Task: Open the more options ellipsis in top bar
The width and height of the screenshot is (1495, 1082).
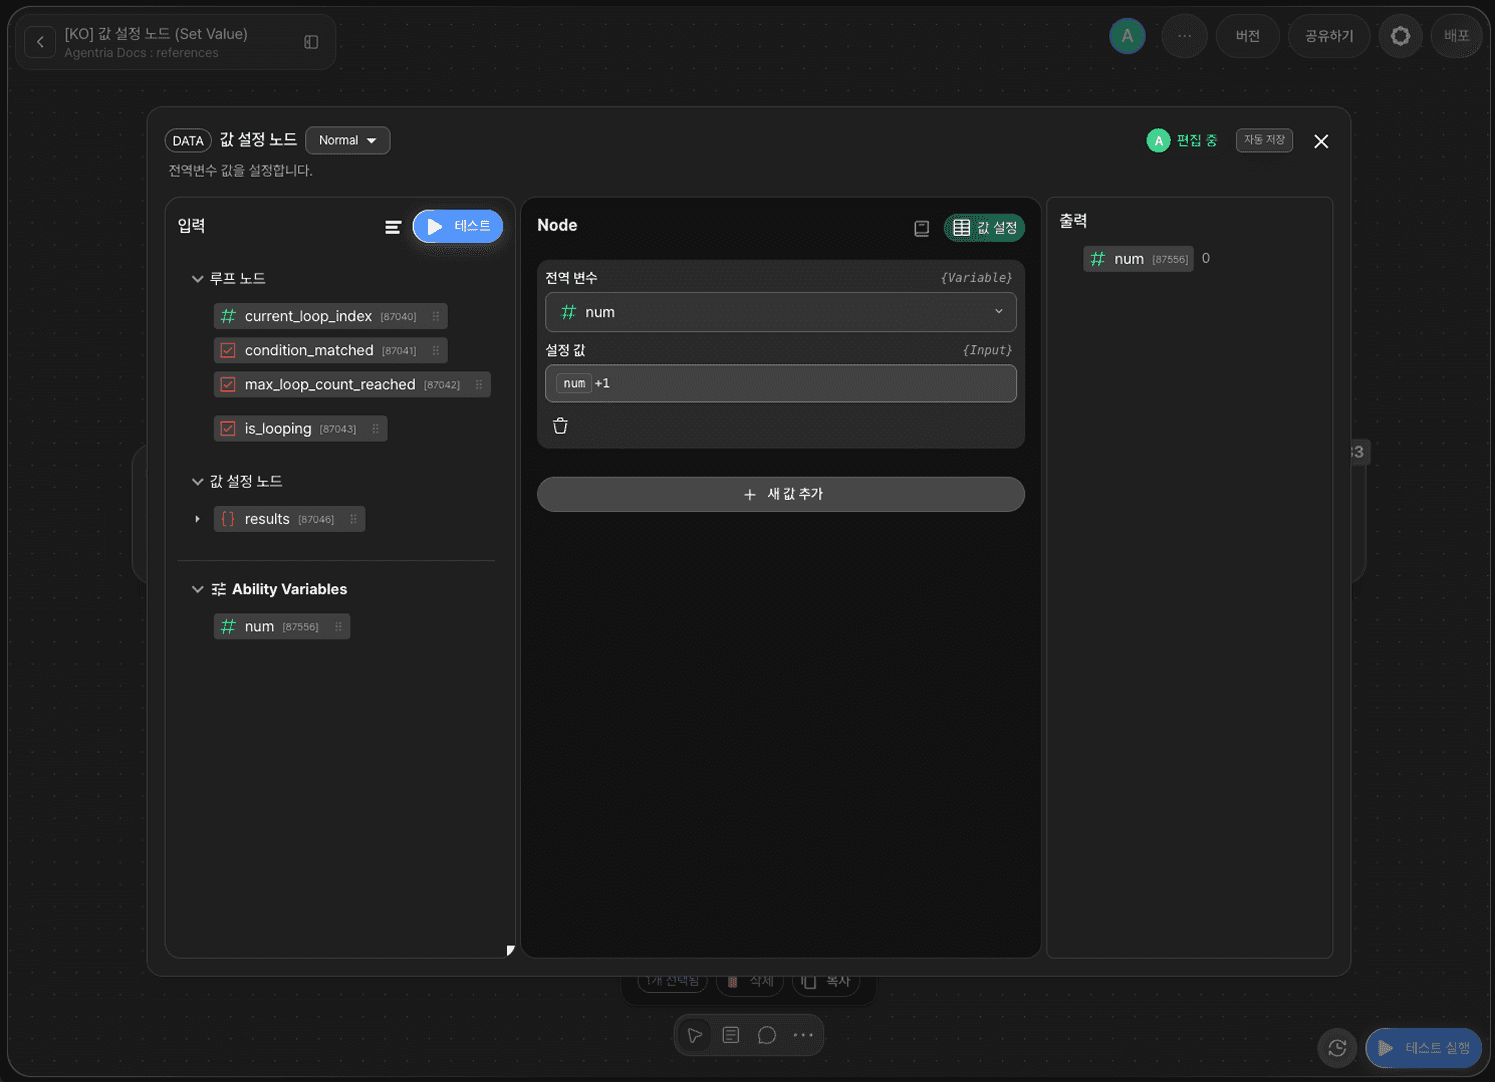Action: click(1184, 36)
